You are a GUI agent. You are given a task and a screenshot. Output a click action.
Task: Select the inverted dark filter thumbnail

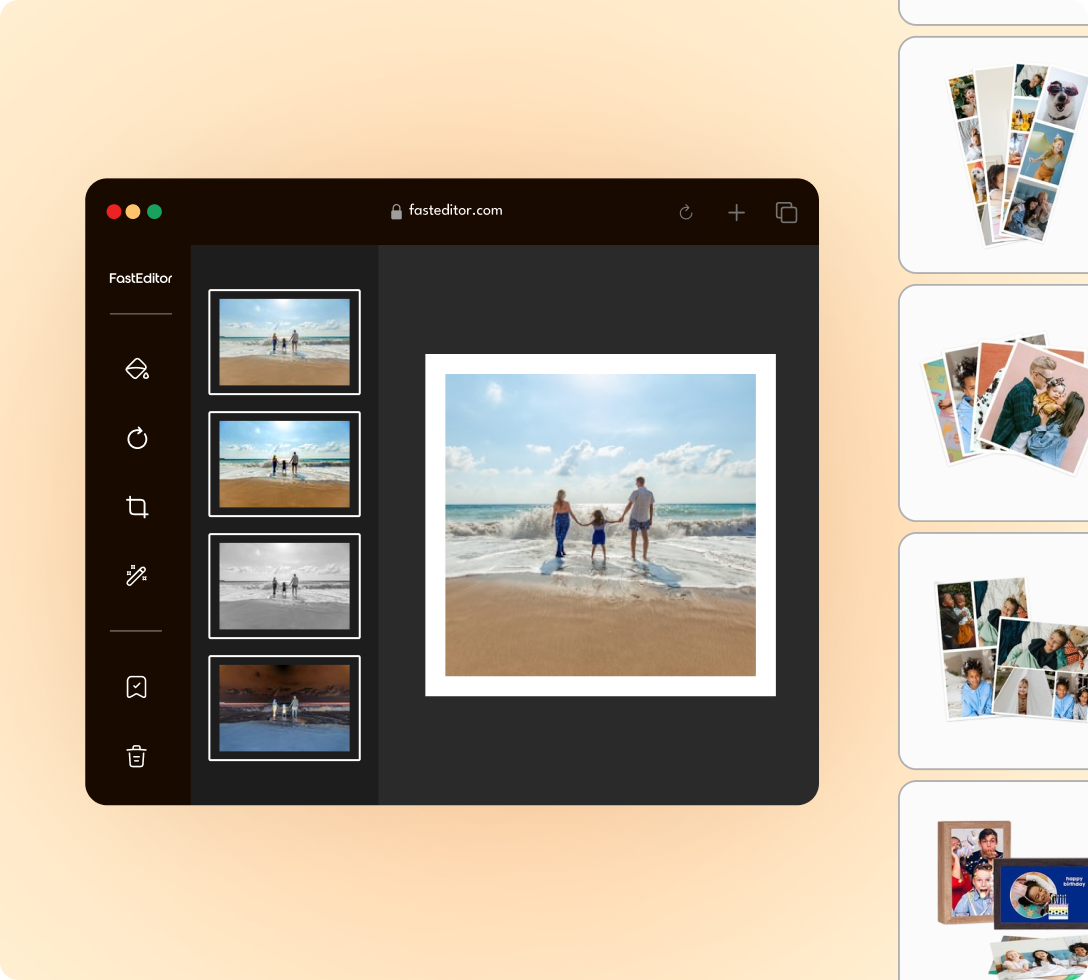tap(284, 708)
